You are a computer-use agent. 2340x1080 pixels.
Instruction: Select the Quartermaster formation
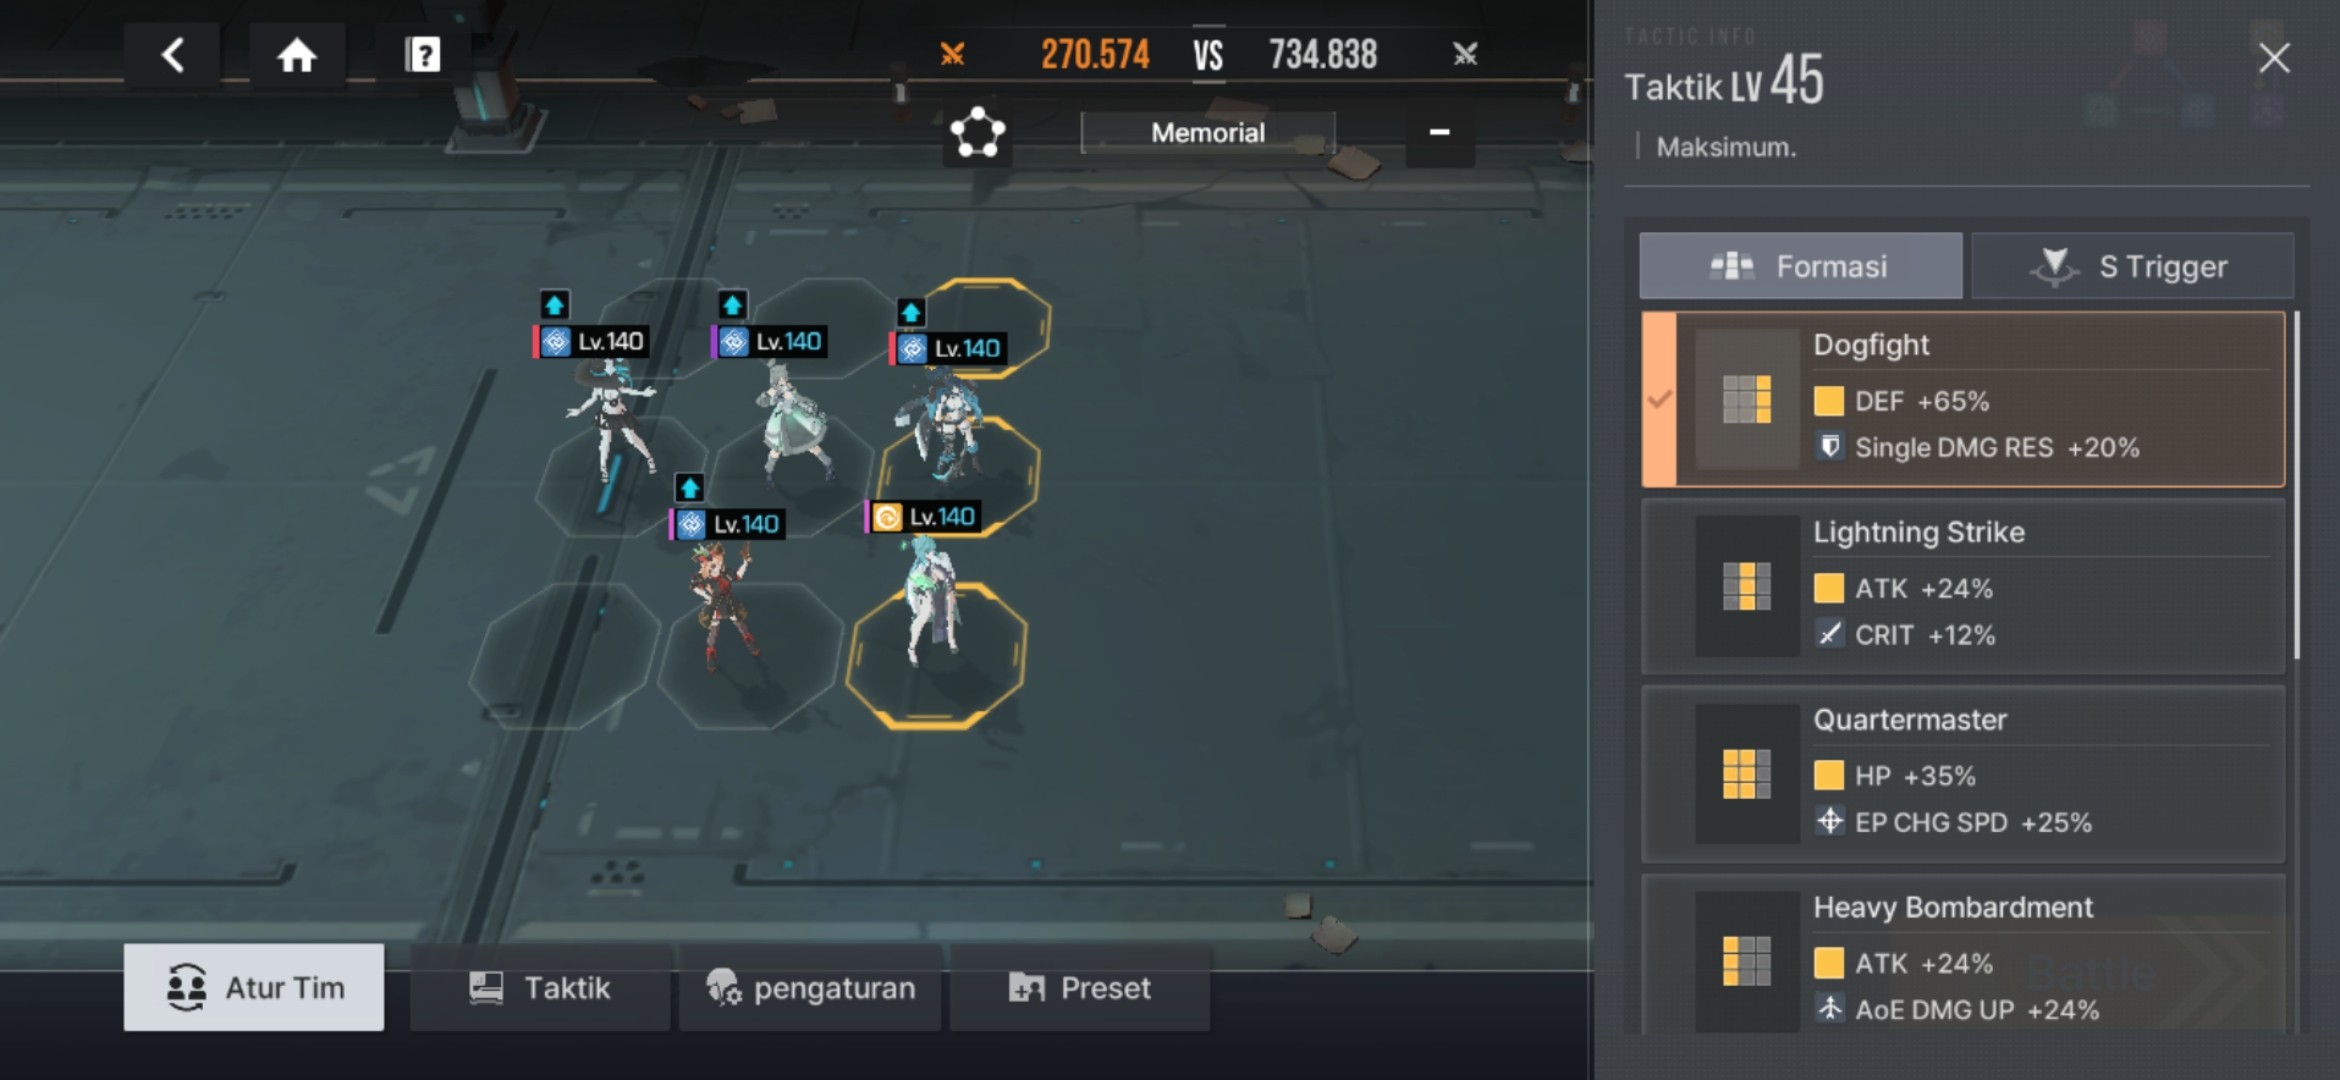(x=1963, y=774)
